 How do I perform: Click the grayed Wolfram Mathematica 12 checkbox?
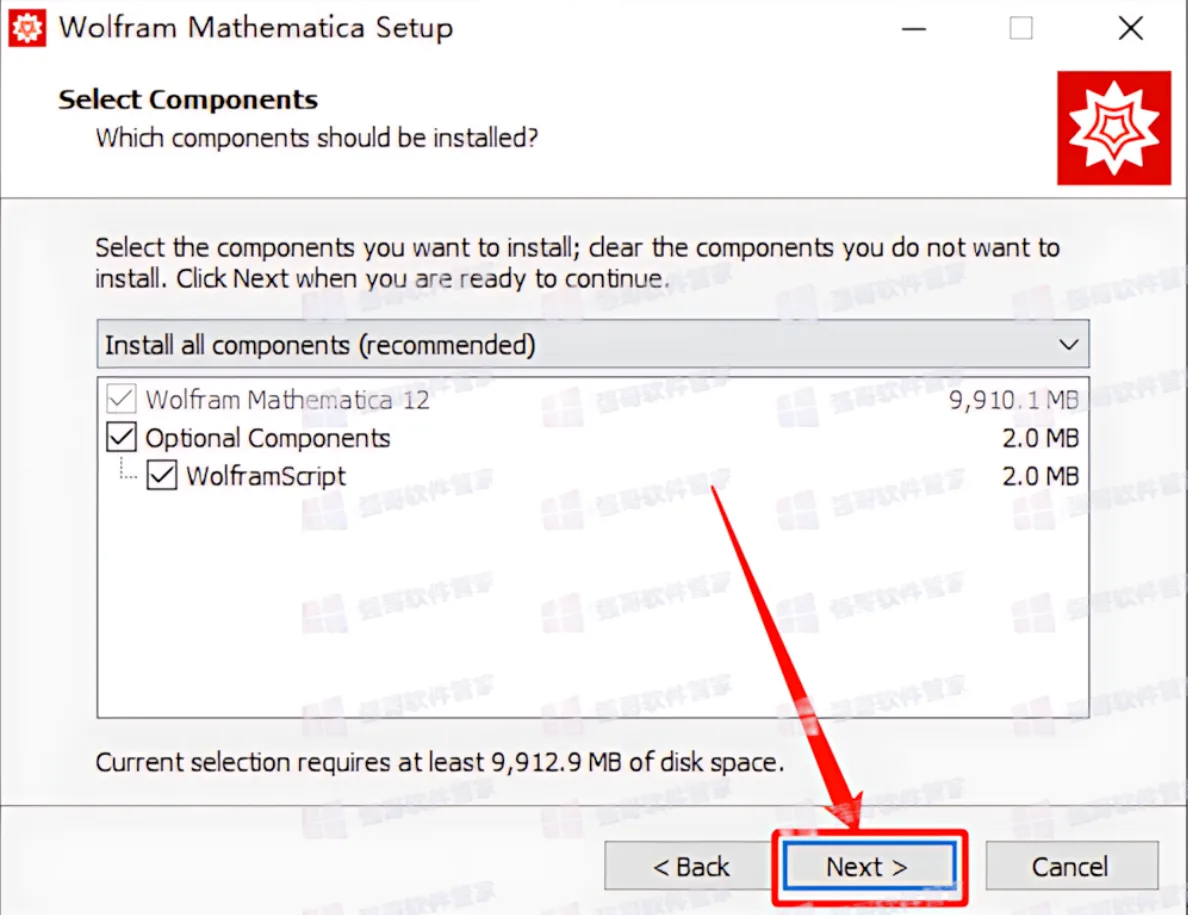[121, 398]
